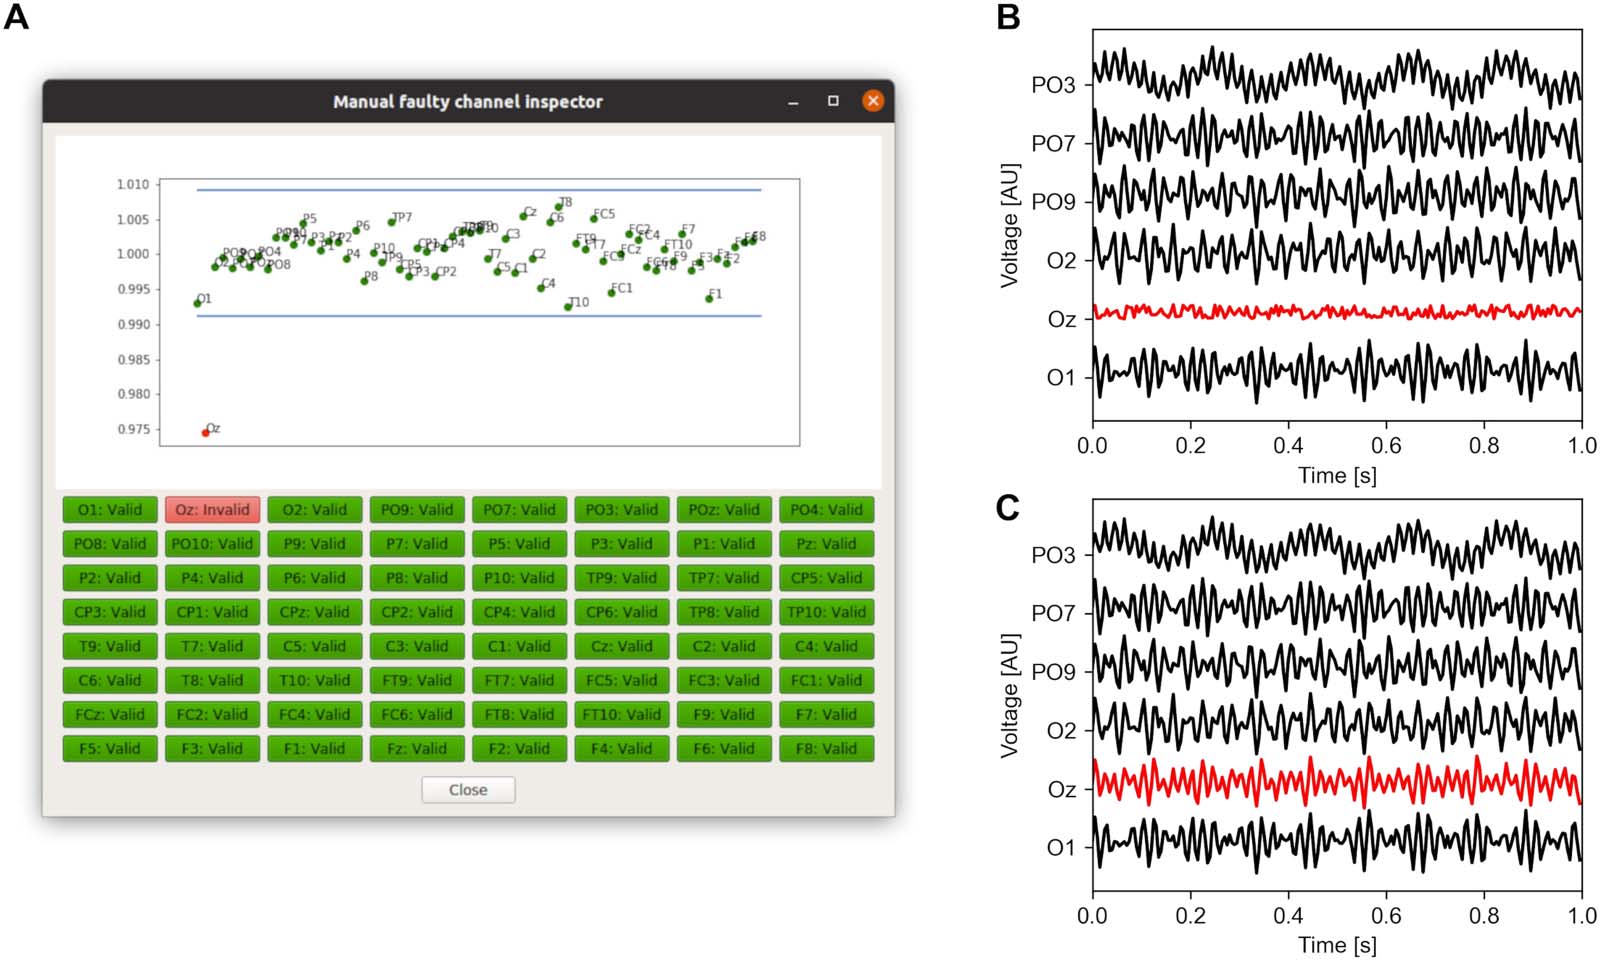Toggle the POz: Valid channel button
The width and height of the screenshot is (1600, 961).
(724, 510)
